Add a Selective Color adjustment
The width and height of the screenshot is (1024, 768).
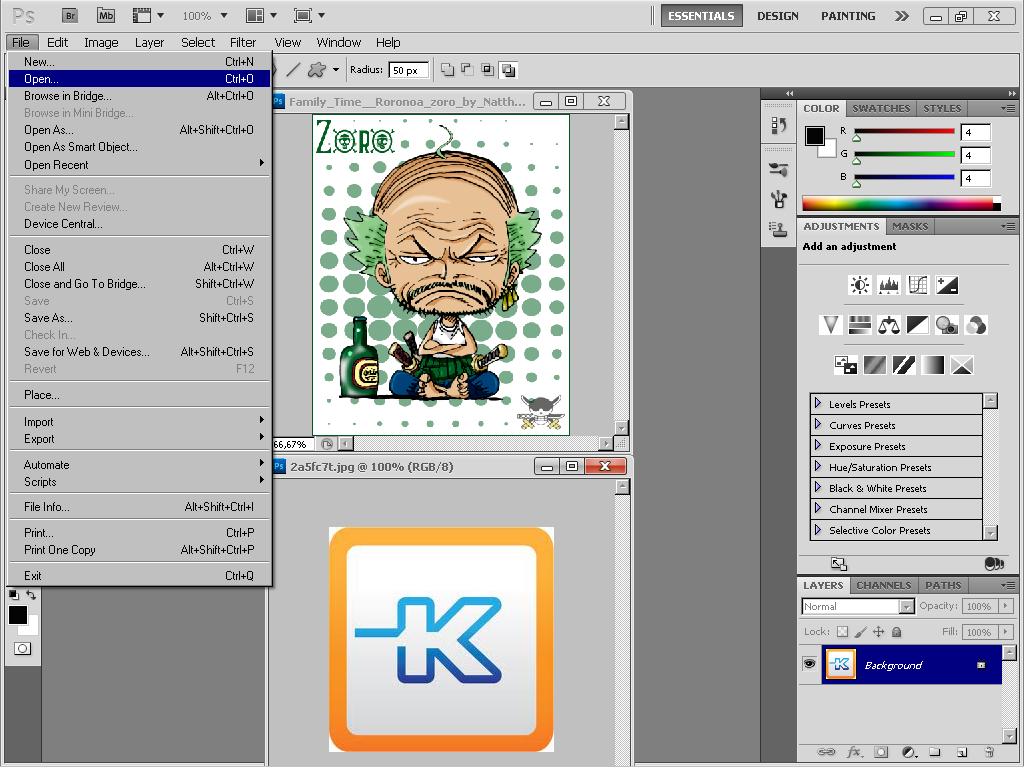pyautogui.click(x=962, y=364)
